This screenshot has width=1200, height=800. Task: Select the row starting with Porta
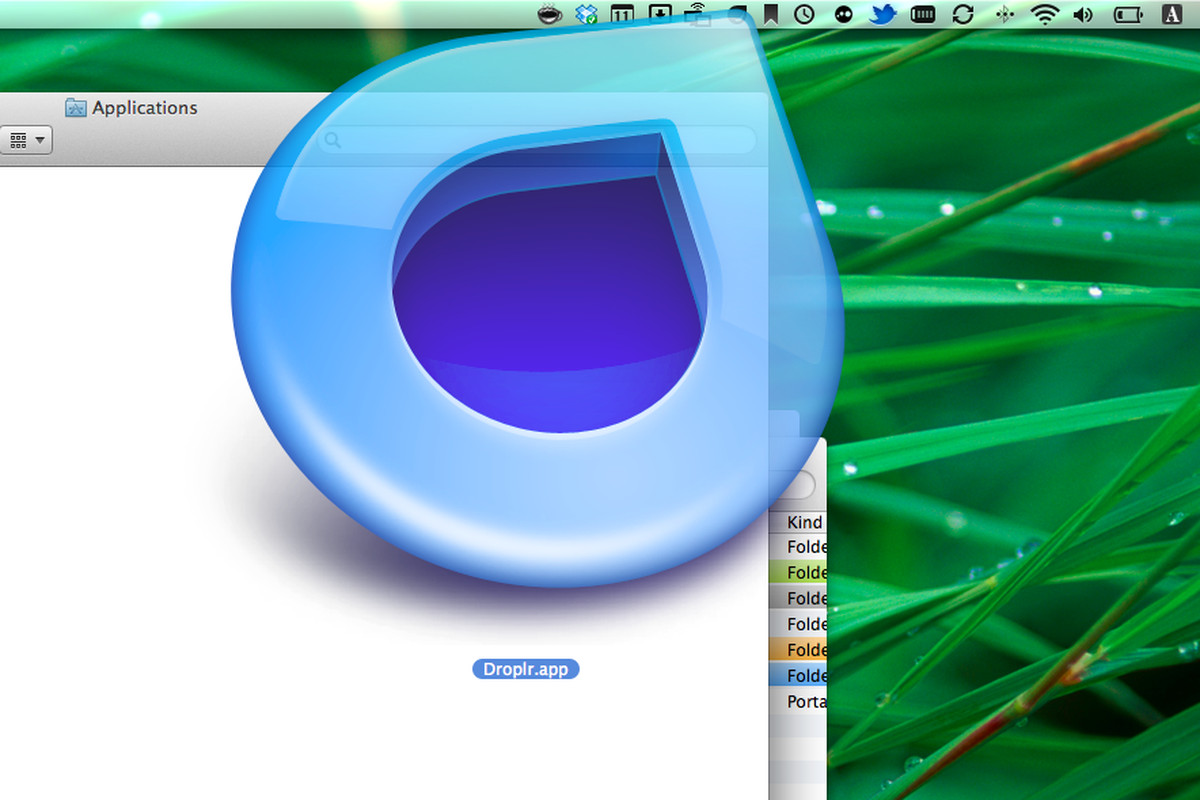tap(798, 701)
